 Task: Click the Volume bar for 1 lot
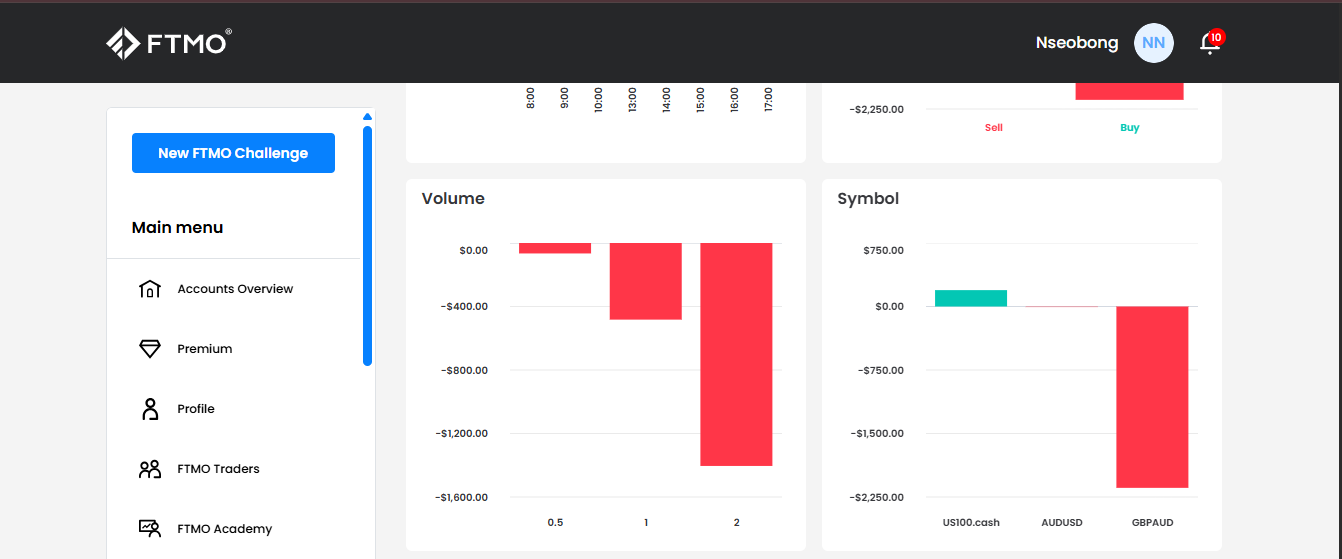646,281
